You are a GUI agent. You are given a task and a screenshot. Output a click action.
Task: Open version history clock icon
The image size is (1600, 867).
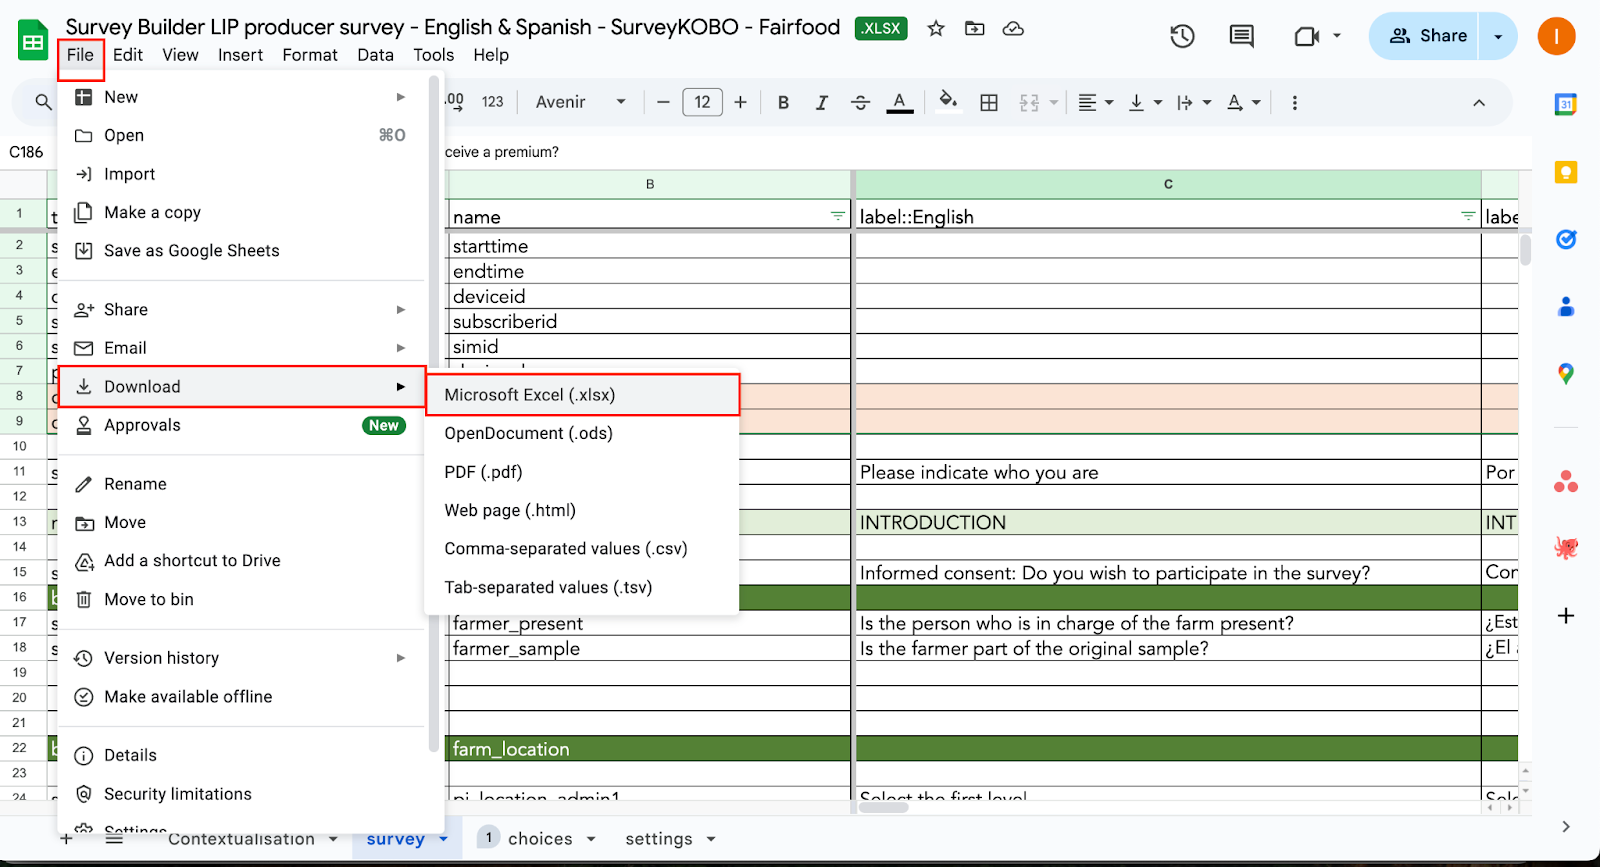(1182, 37)
